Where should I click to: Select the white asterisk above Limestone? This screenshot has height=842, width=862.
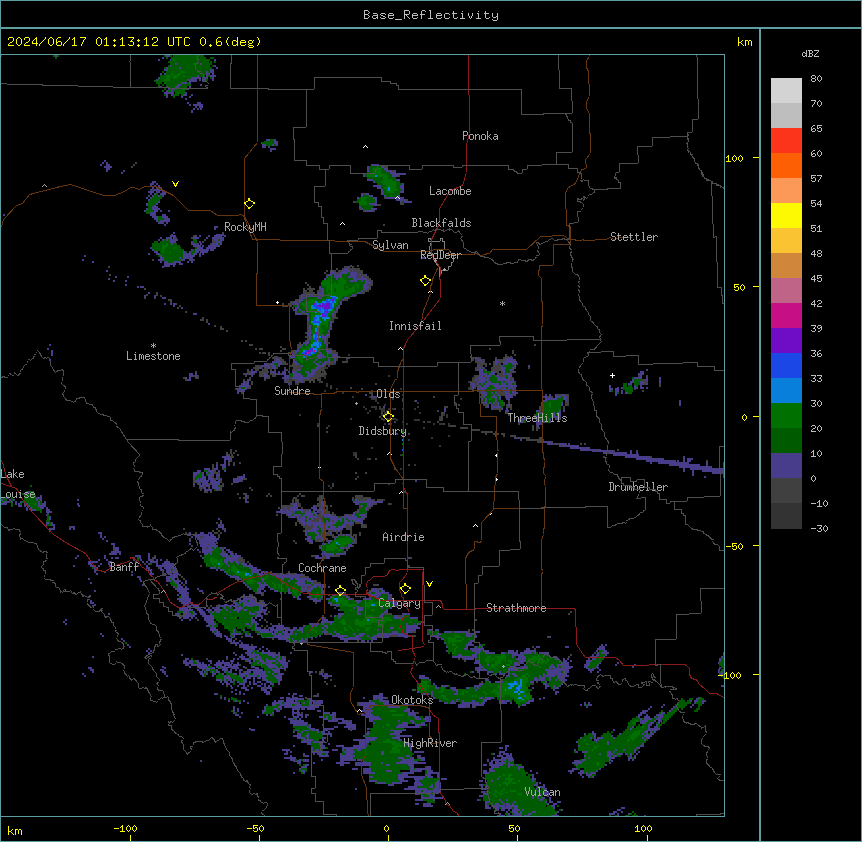click(x=153, y=346)
